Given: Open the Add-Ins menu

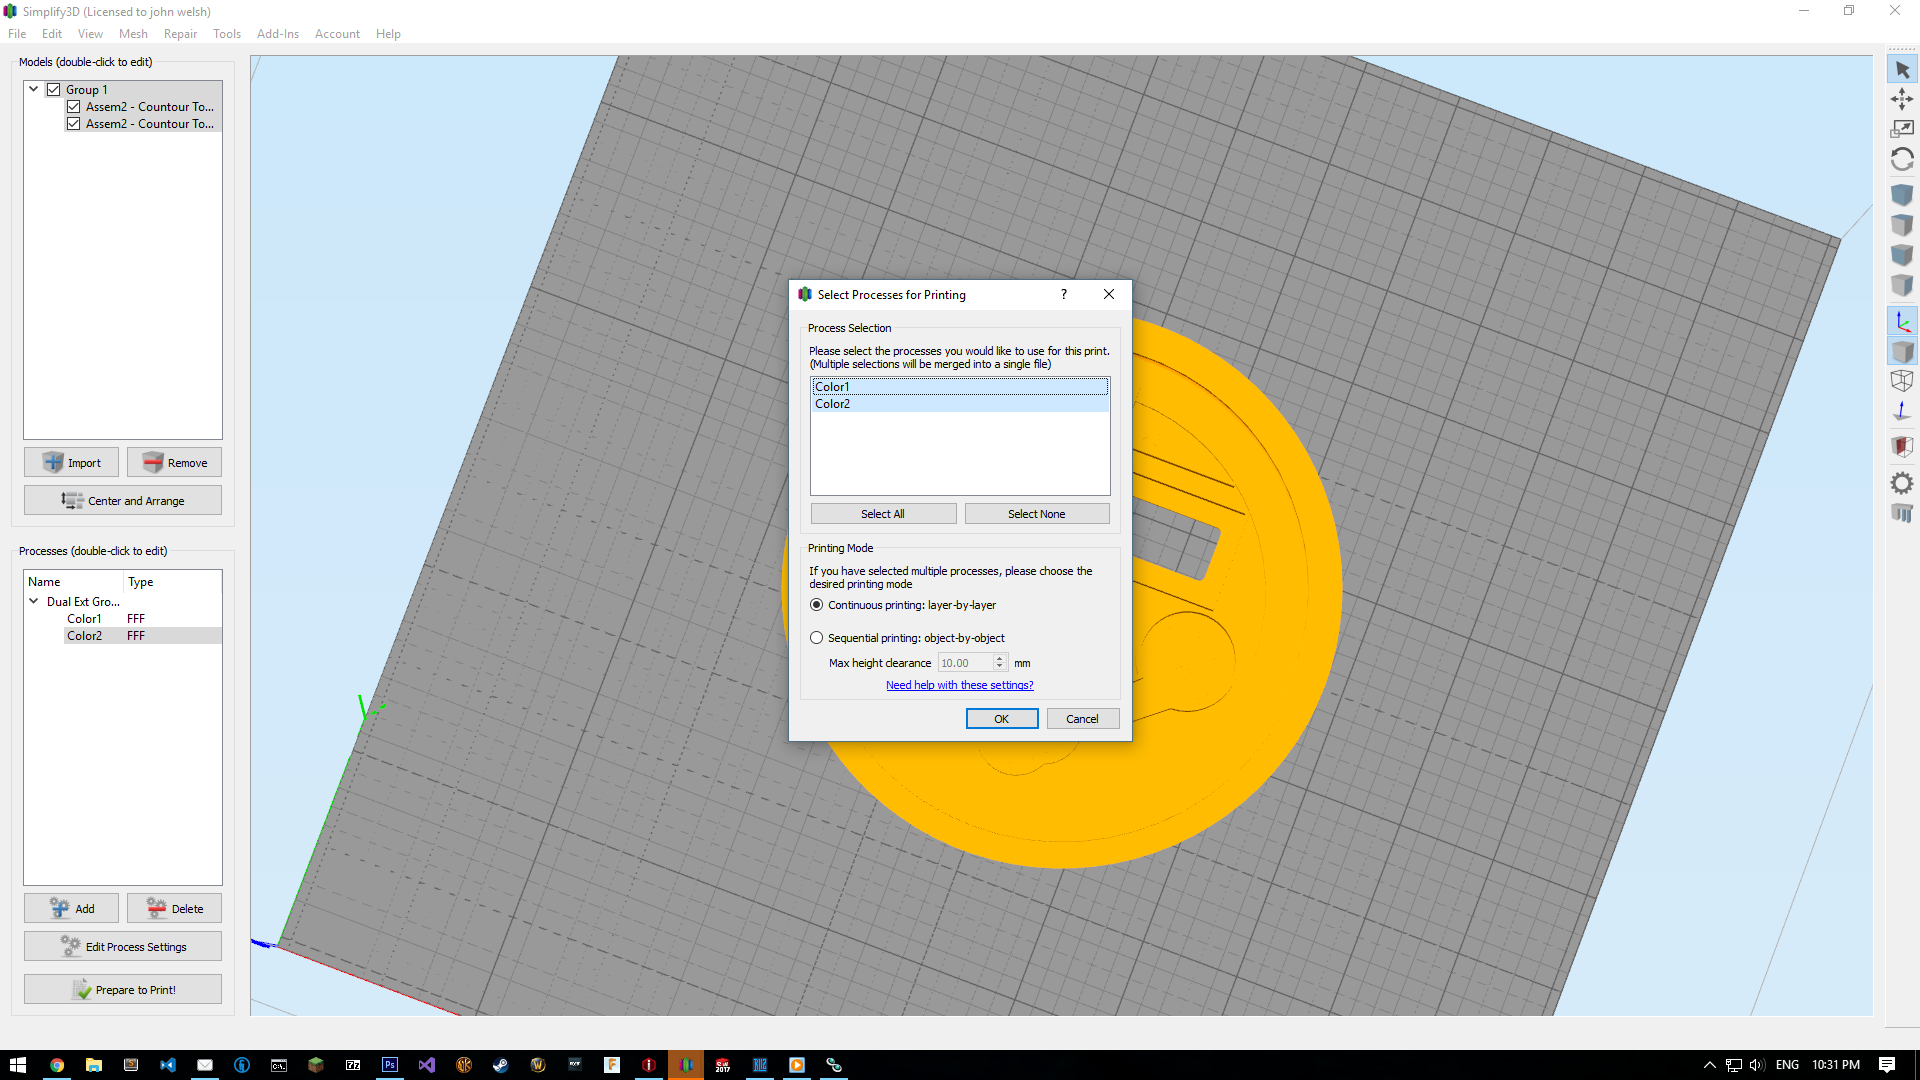Looking at the screenshot, I should coord(278,34).
